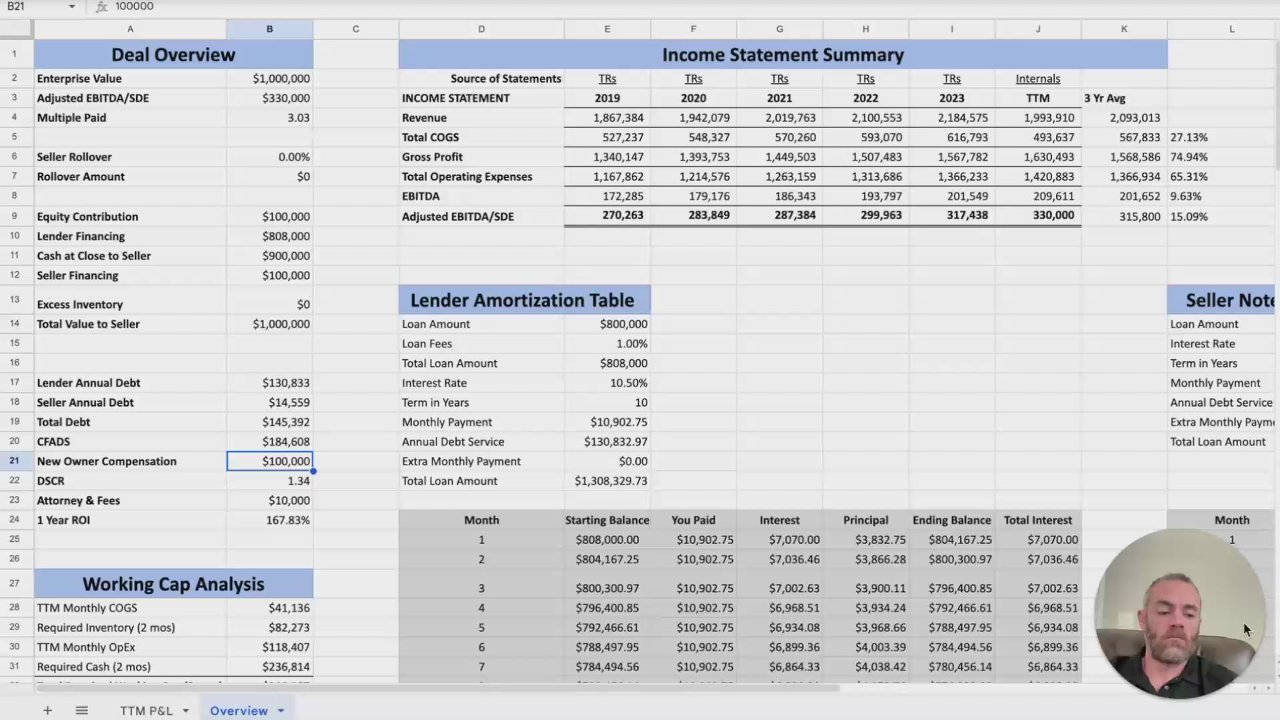Select the Seller Rollover value 0.00%
This screenshot has width=1280, height=720.
coord(269,157)
